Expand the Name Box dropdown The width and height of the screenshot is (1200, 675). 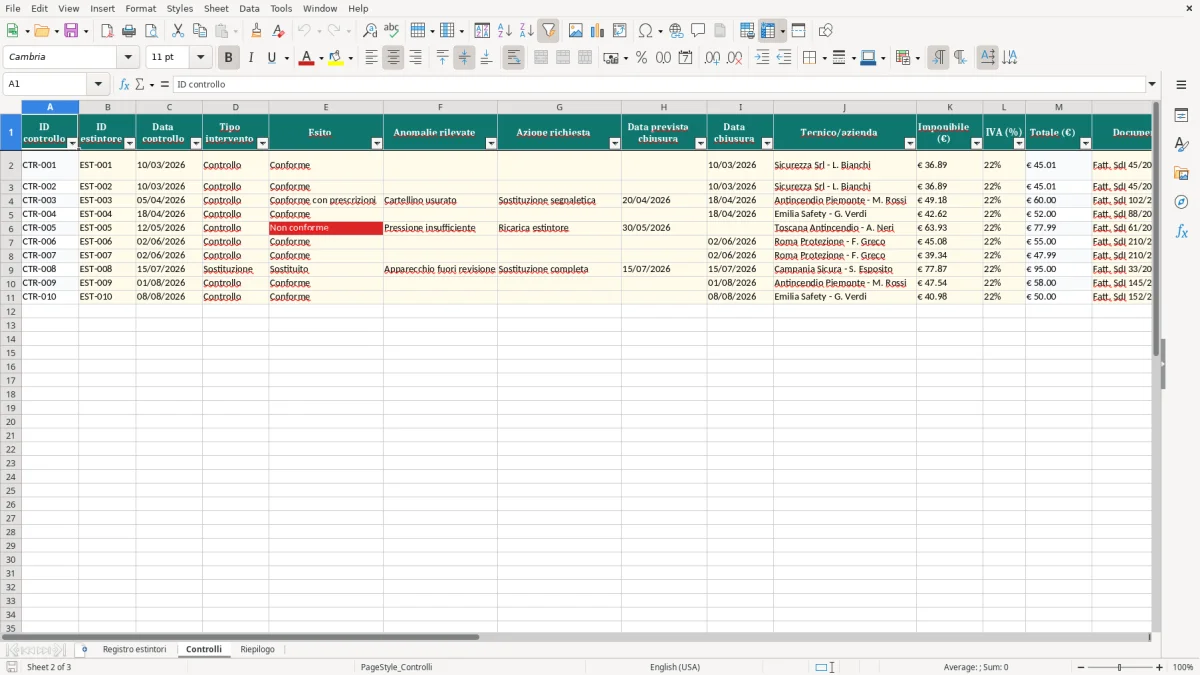point(98,84)
